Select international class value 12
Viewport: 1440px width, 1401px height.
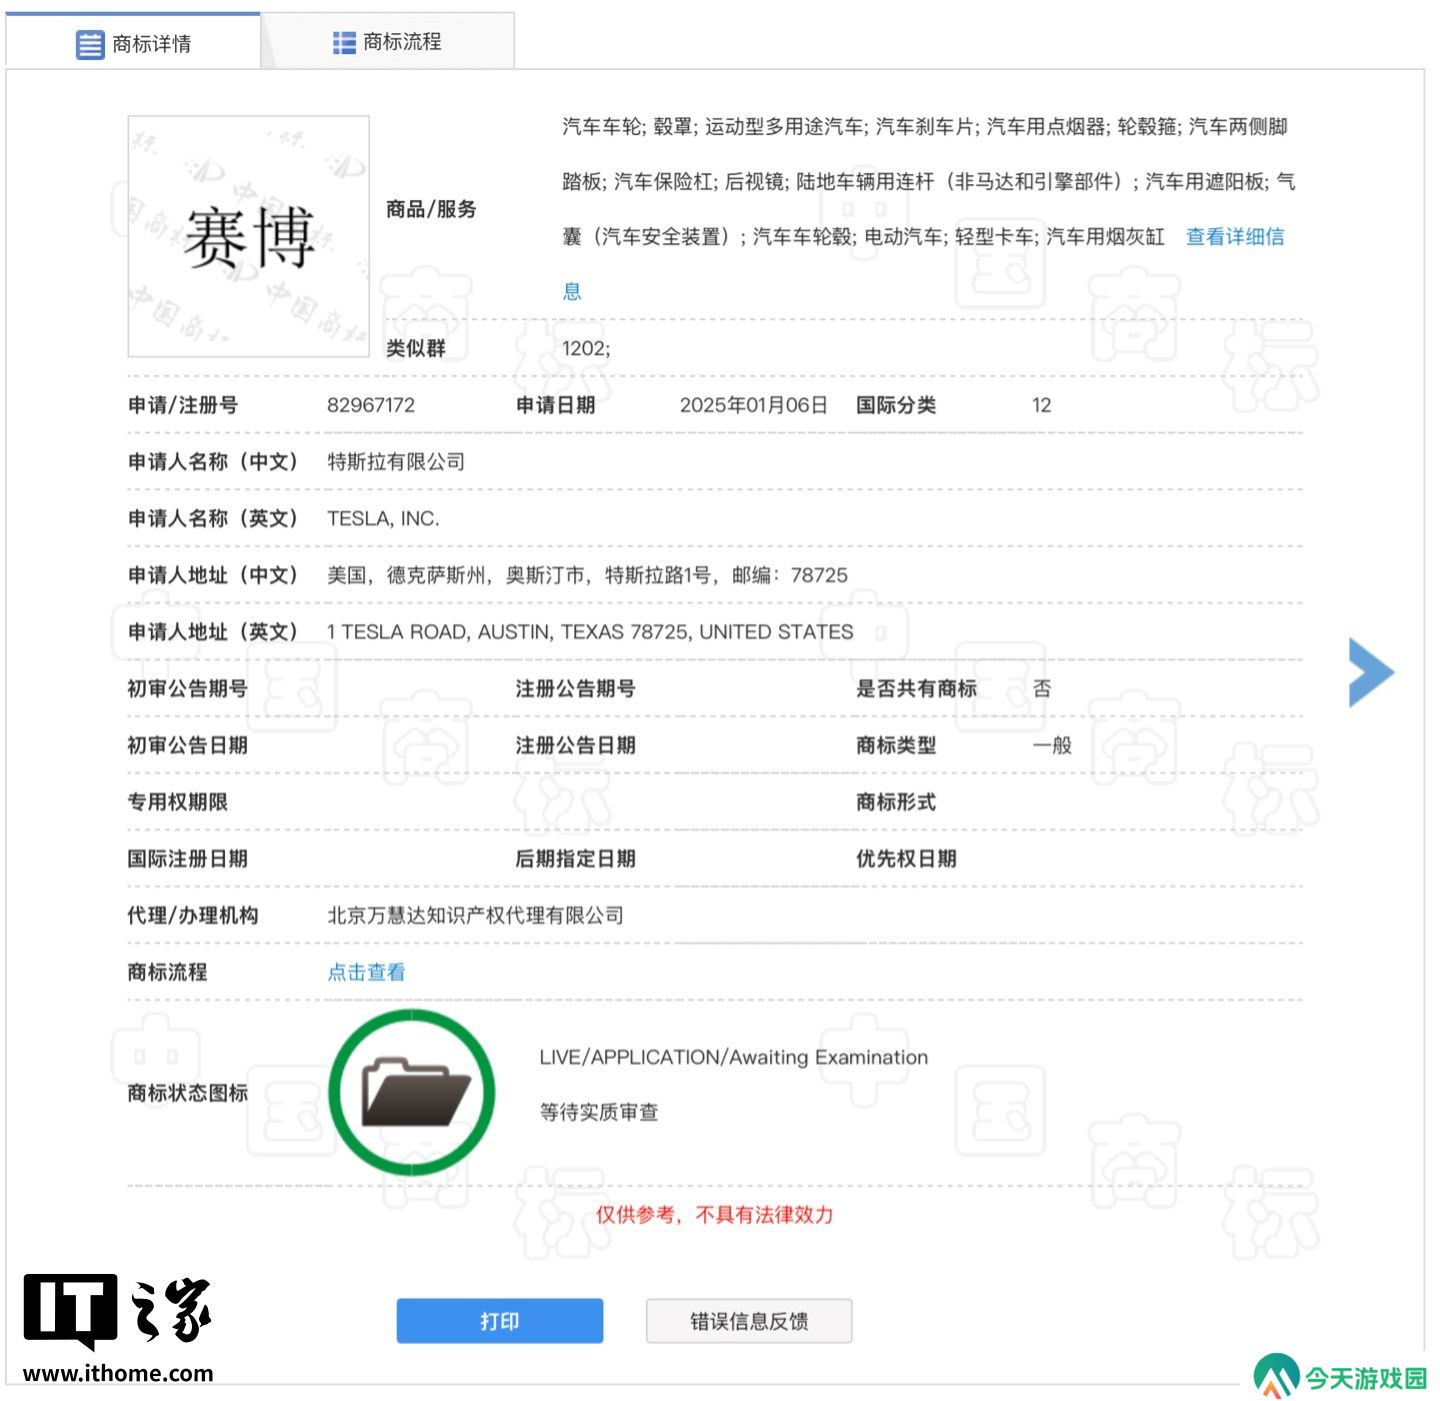pyautogui.click(x=1042, y=405)
